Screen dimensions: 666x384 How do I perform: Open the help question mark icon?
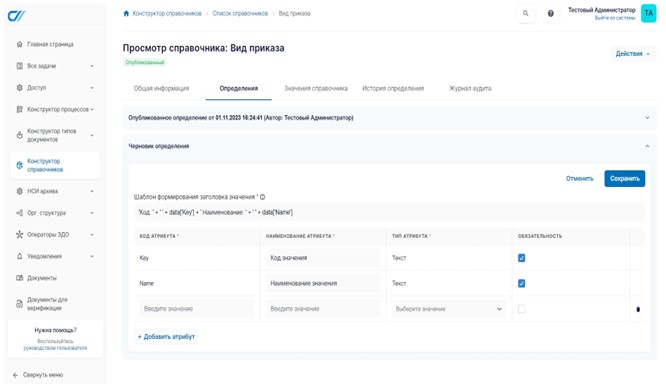[x=550, y=14]
